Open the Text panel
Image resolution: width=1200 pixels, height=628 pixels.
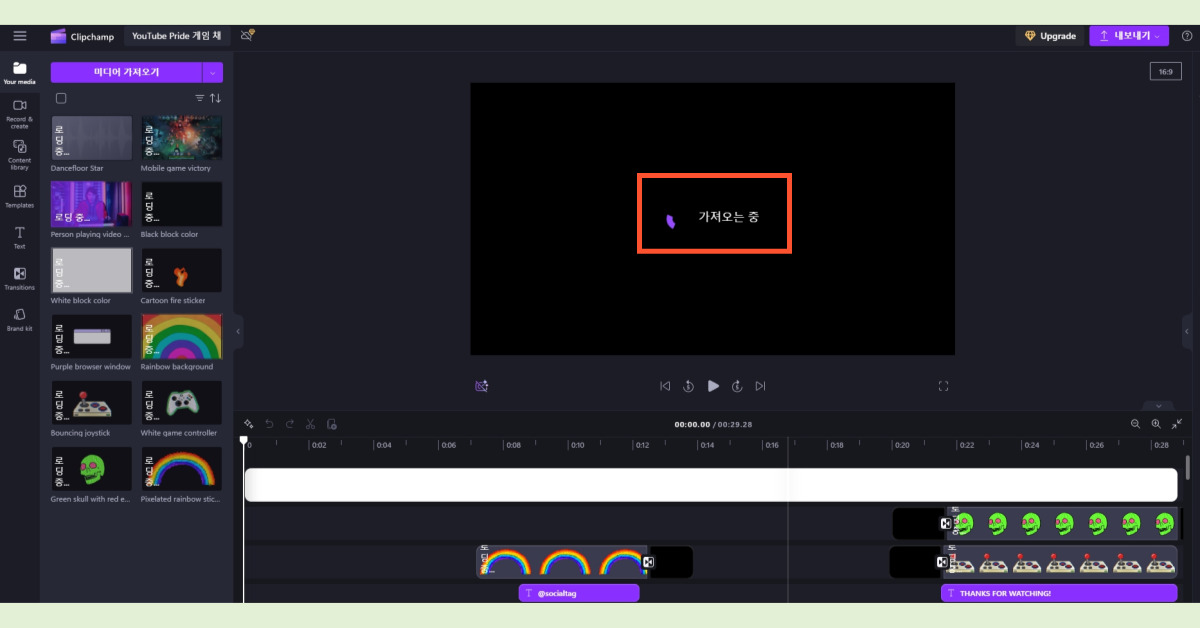(x=19, y=237)
